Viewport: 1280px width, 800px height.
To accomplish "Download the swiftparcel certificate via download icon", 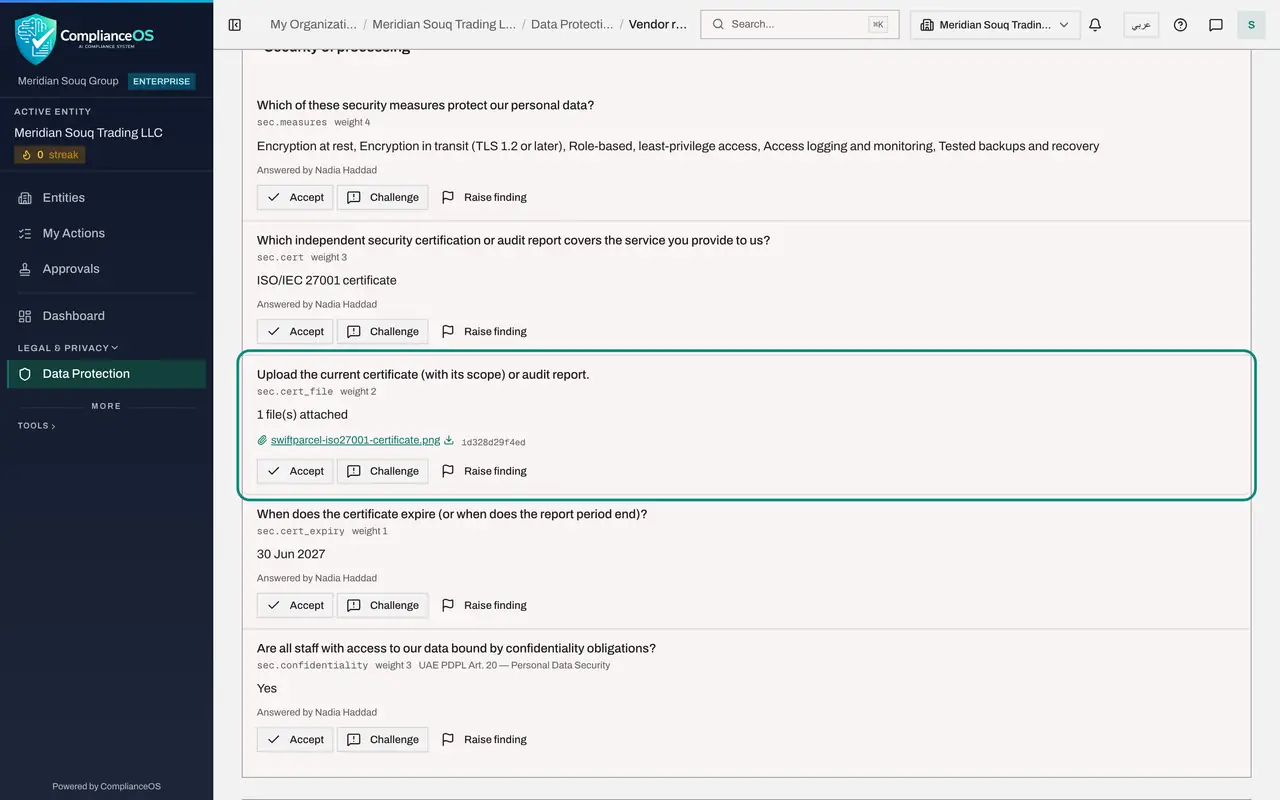I will pos(449,440).
